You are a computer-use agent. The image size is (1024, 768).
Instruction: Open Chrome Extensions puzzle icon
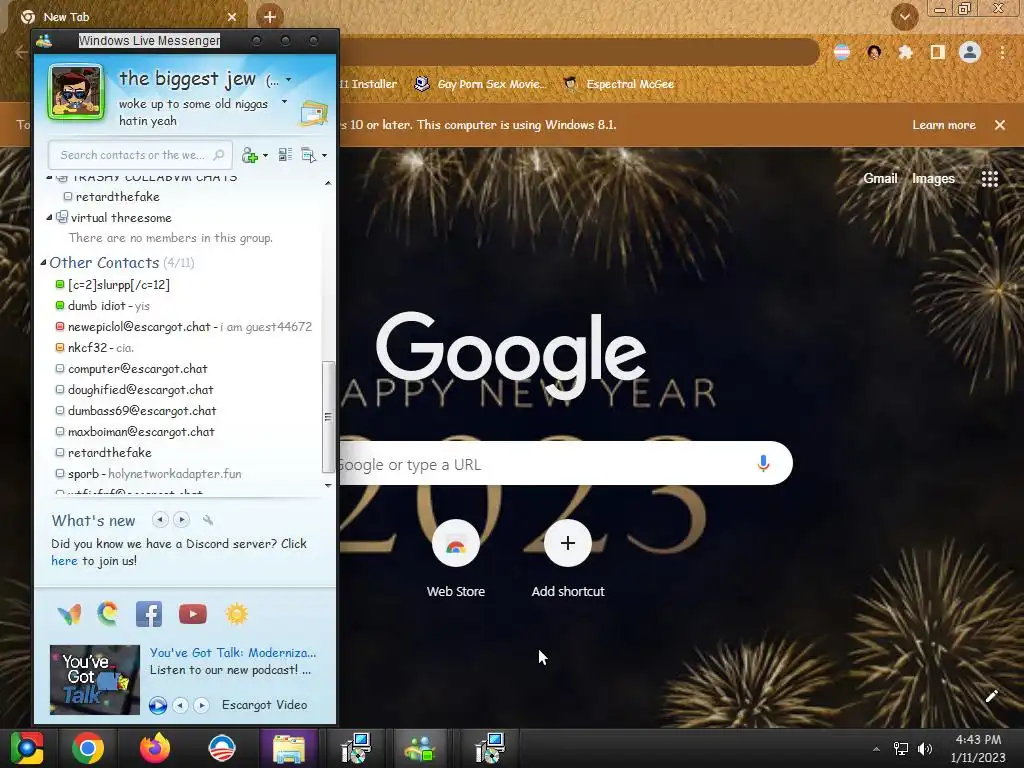coord(905,52)
